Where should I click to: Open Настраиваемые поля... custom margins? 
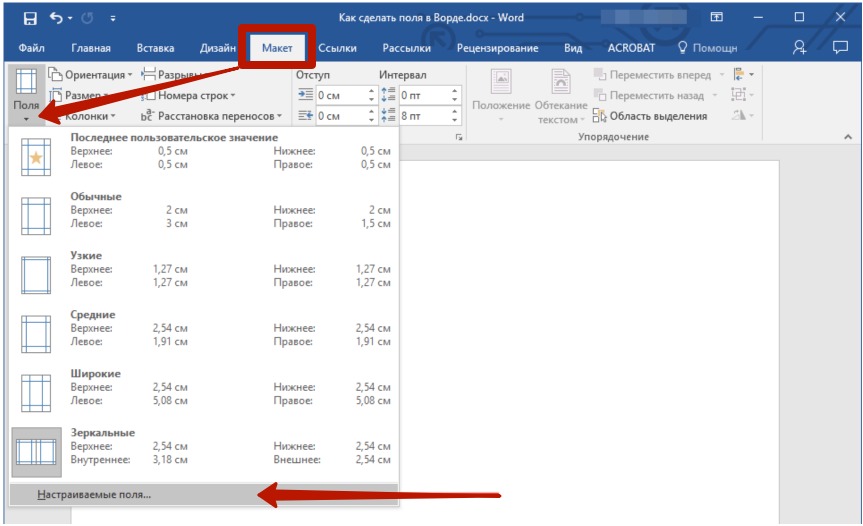204,495
